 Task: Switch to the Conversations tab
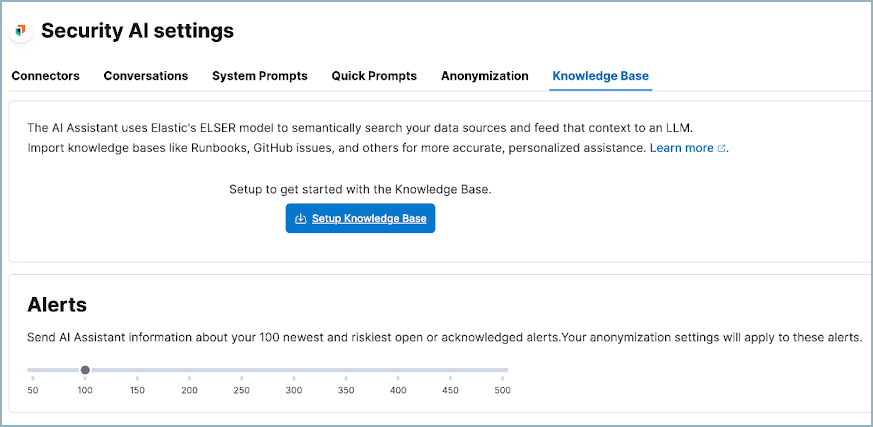click(x=146, y=76)
